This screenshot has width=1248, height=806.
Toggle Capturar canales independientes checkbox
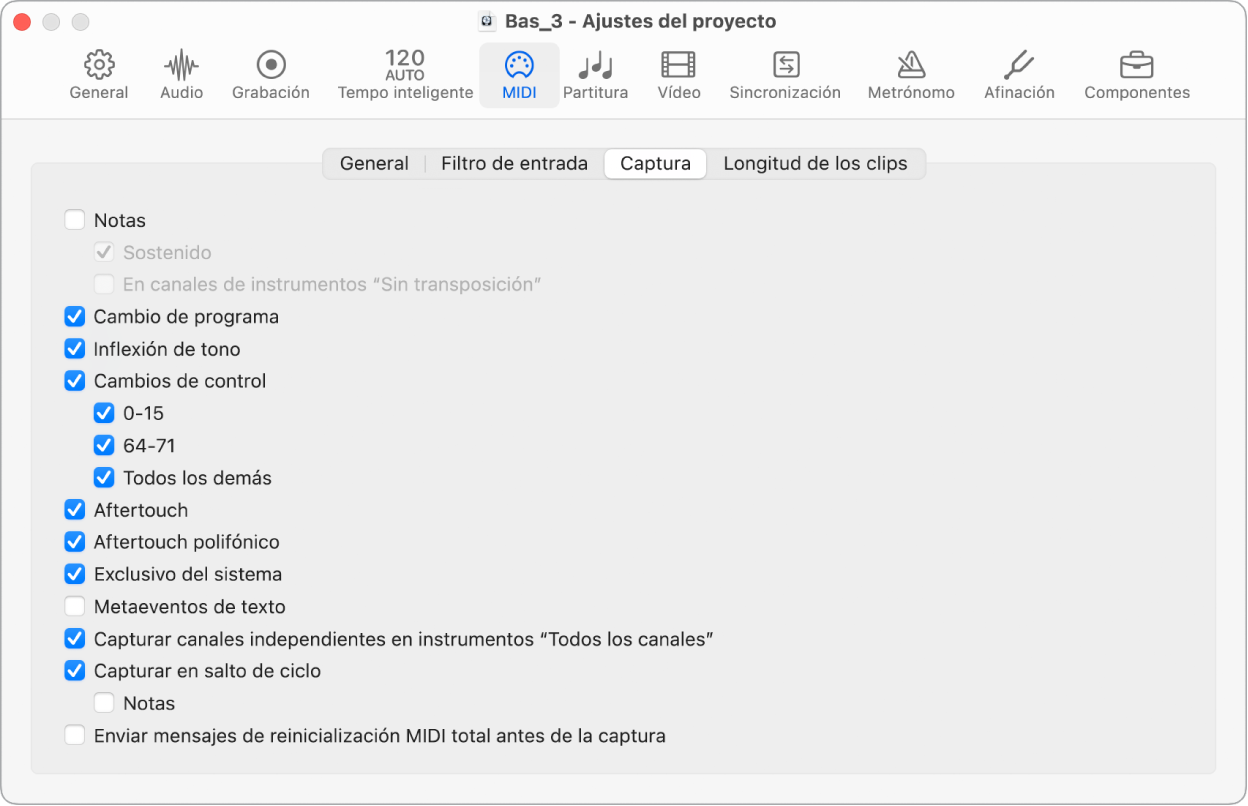click(x=75, y=639)
